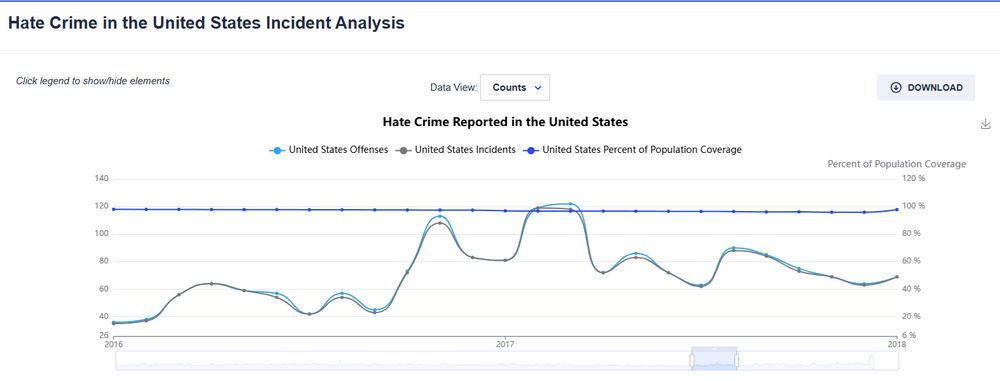Click the highlighted range slider window
This screenshot has height=381, width=1000.
click(x=714, y=359)
